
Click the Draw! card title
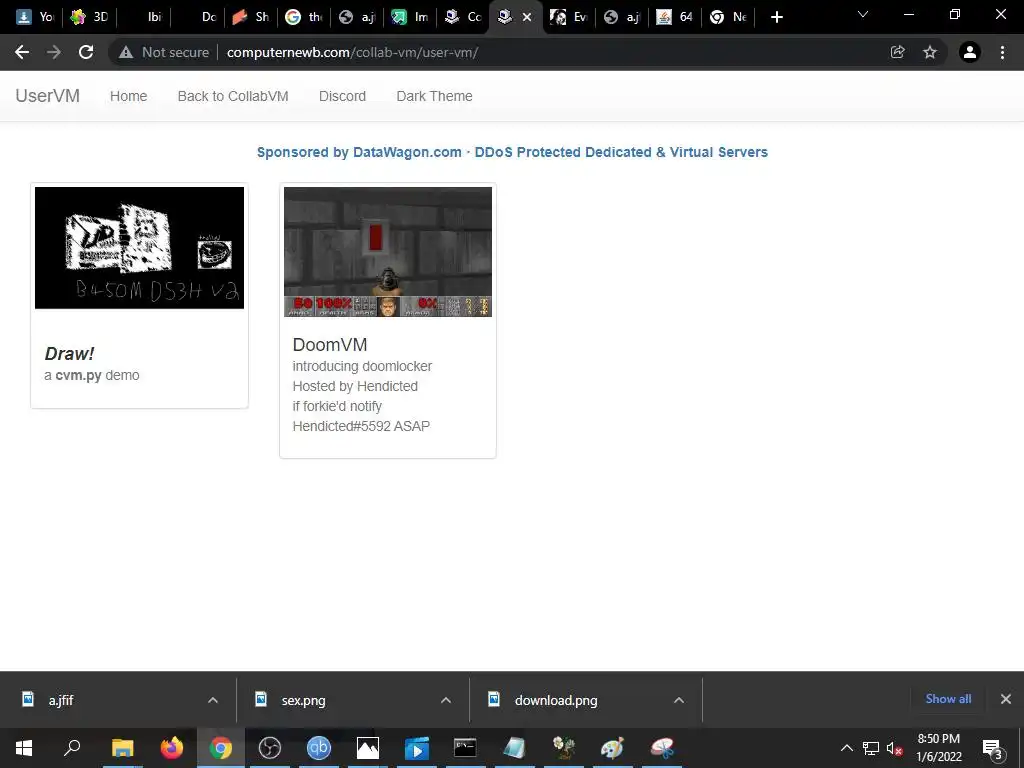69,353
